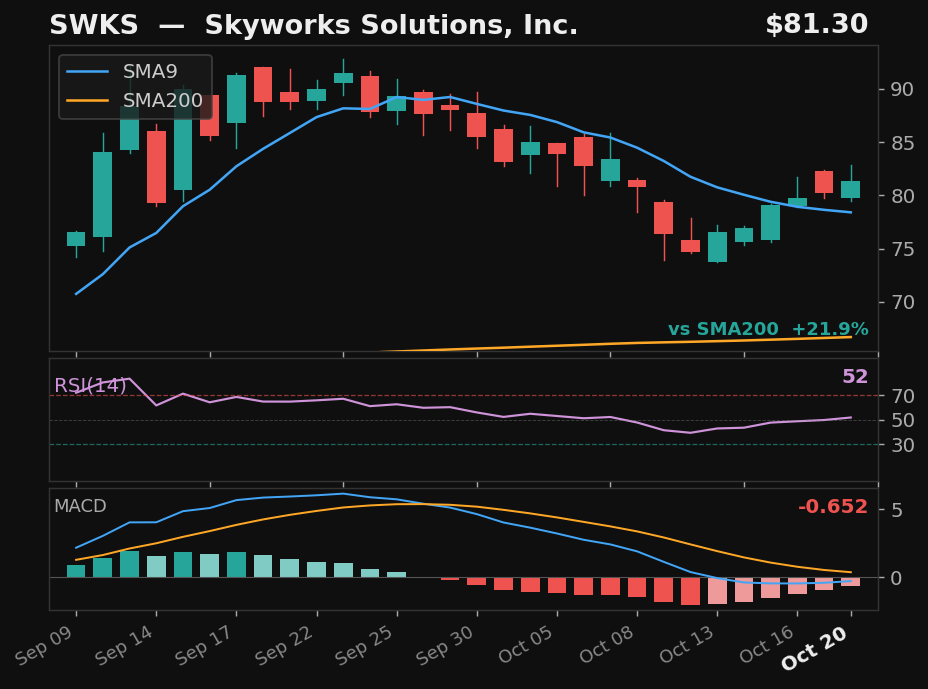
Task: Click the Oct 20 date label
Action: point(816,649)
